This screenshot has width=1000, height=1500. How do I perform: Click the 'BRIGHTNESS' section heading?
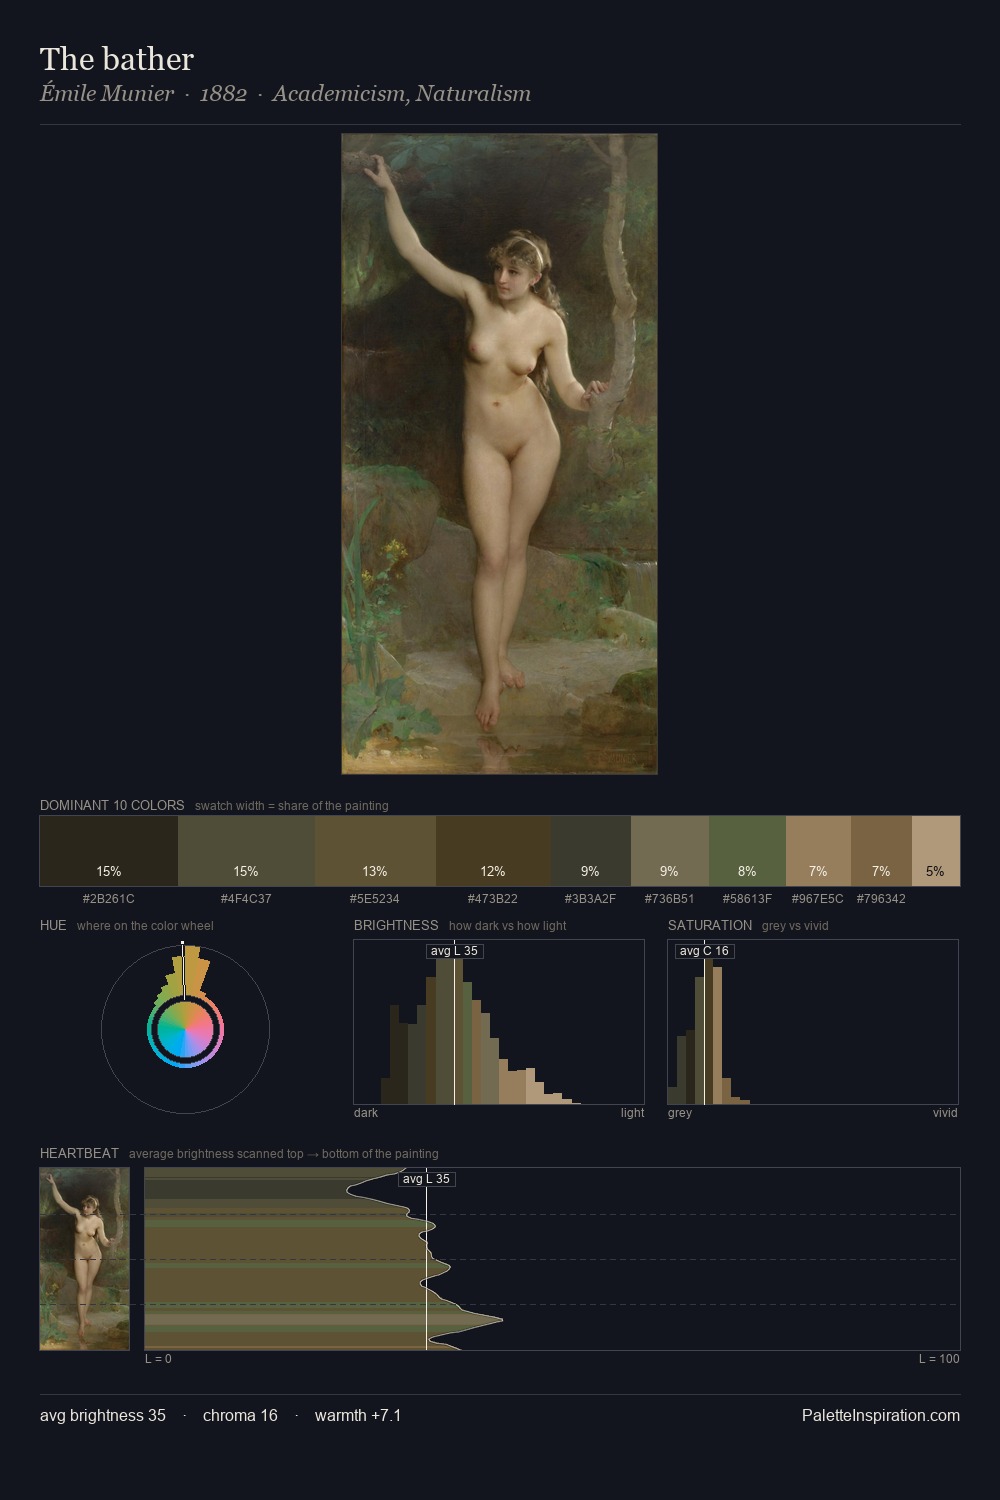tap(396, 925)
